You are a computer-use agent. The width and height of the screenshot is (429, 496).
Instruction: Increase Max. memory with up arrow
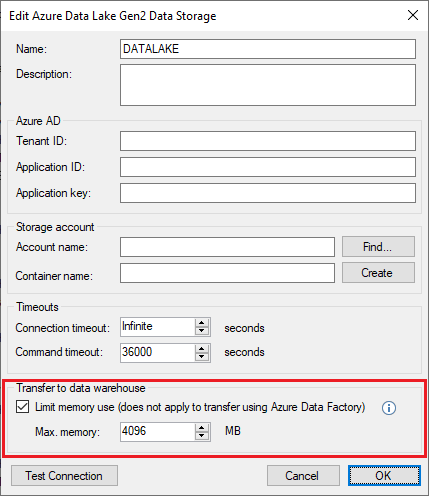coord(202,428)
